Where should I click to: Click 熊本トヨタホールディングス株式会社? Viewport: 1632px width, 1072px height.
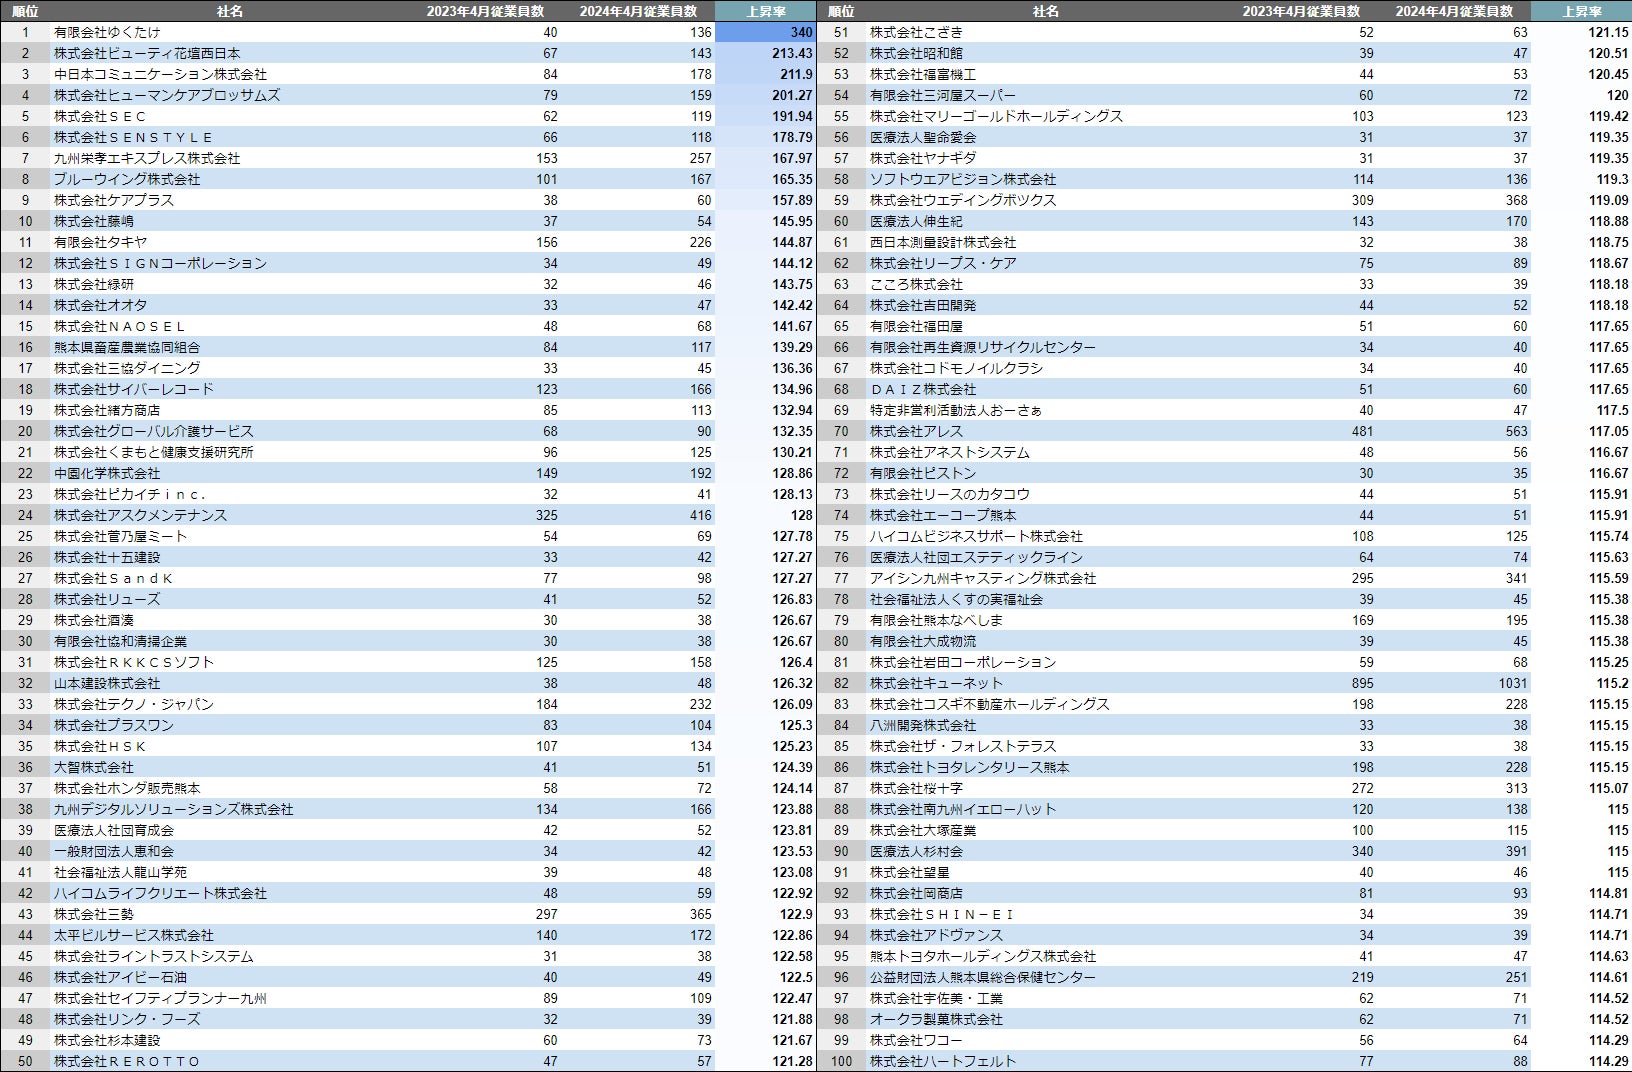983,956
